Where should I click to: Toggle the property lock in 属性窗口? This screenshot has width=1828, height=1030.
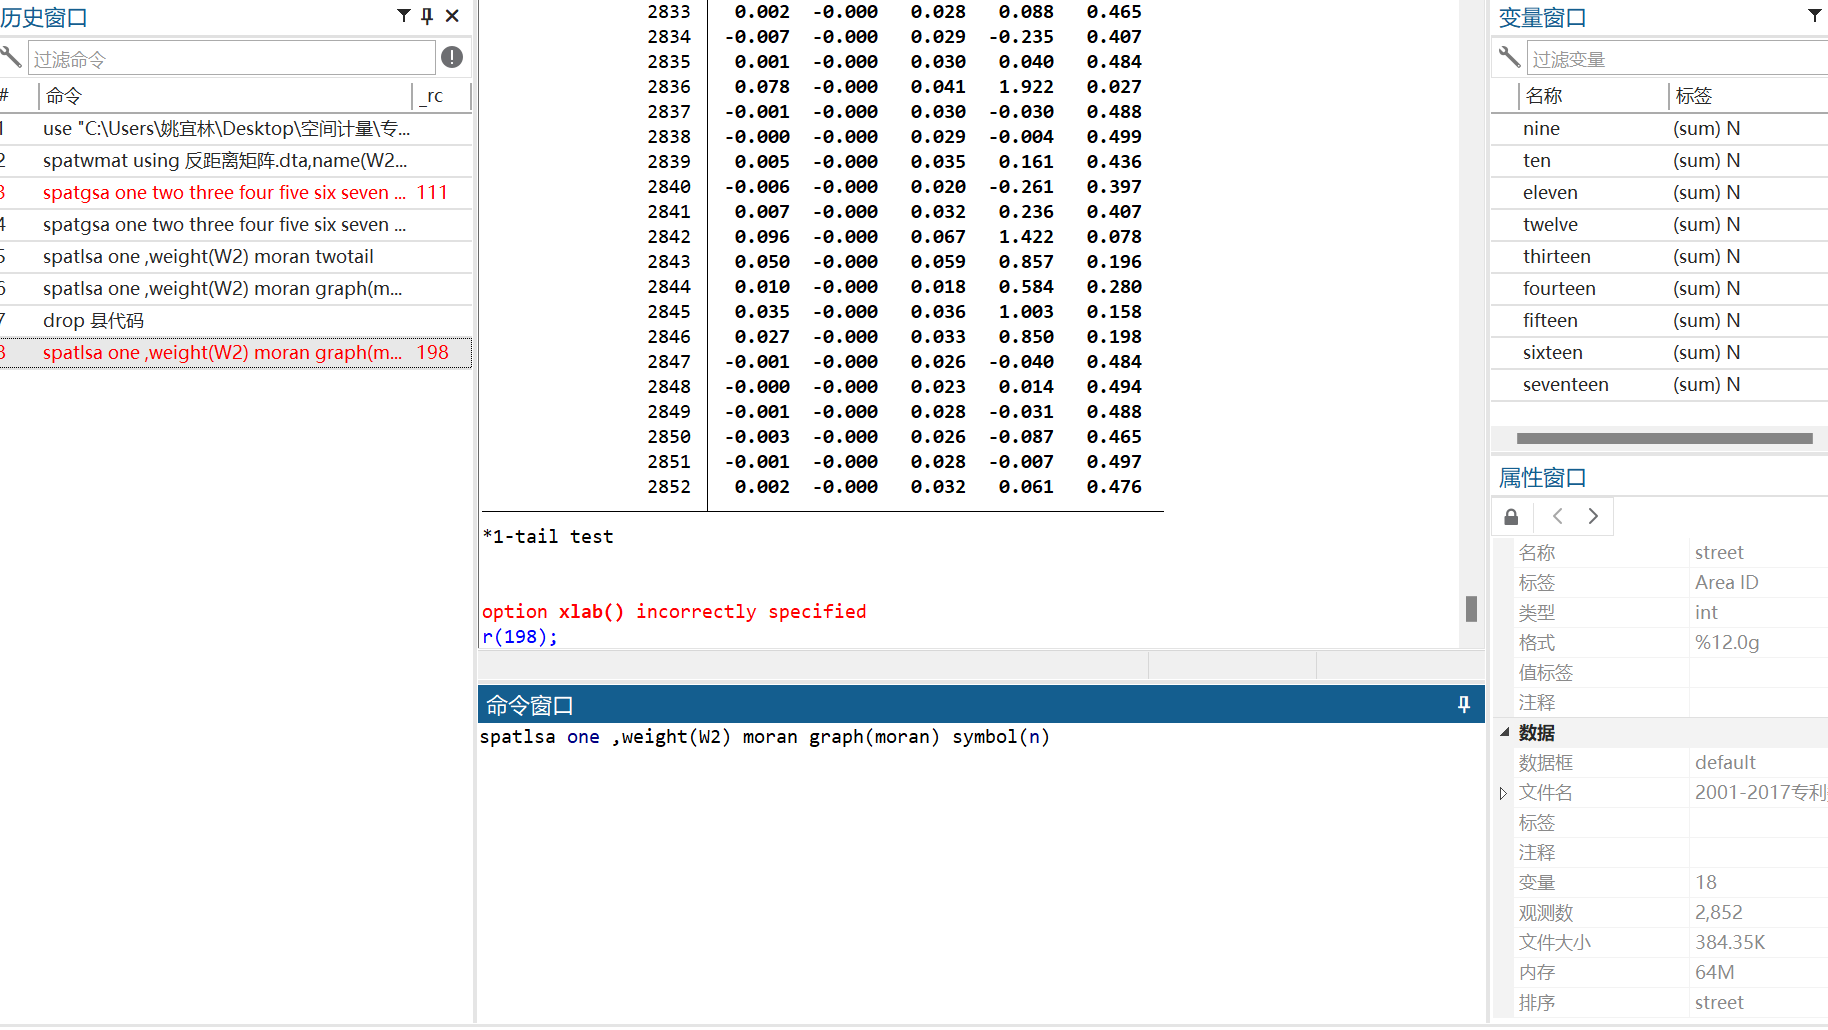[x=1511, y=516]
